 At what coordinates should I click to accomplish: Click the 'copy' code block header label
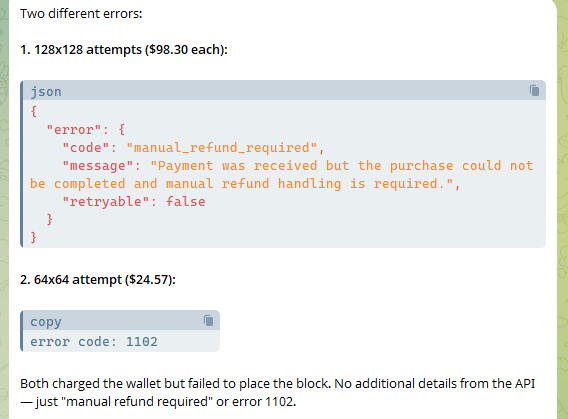click(x=46, y=322)
